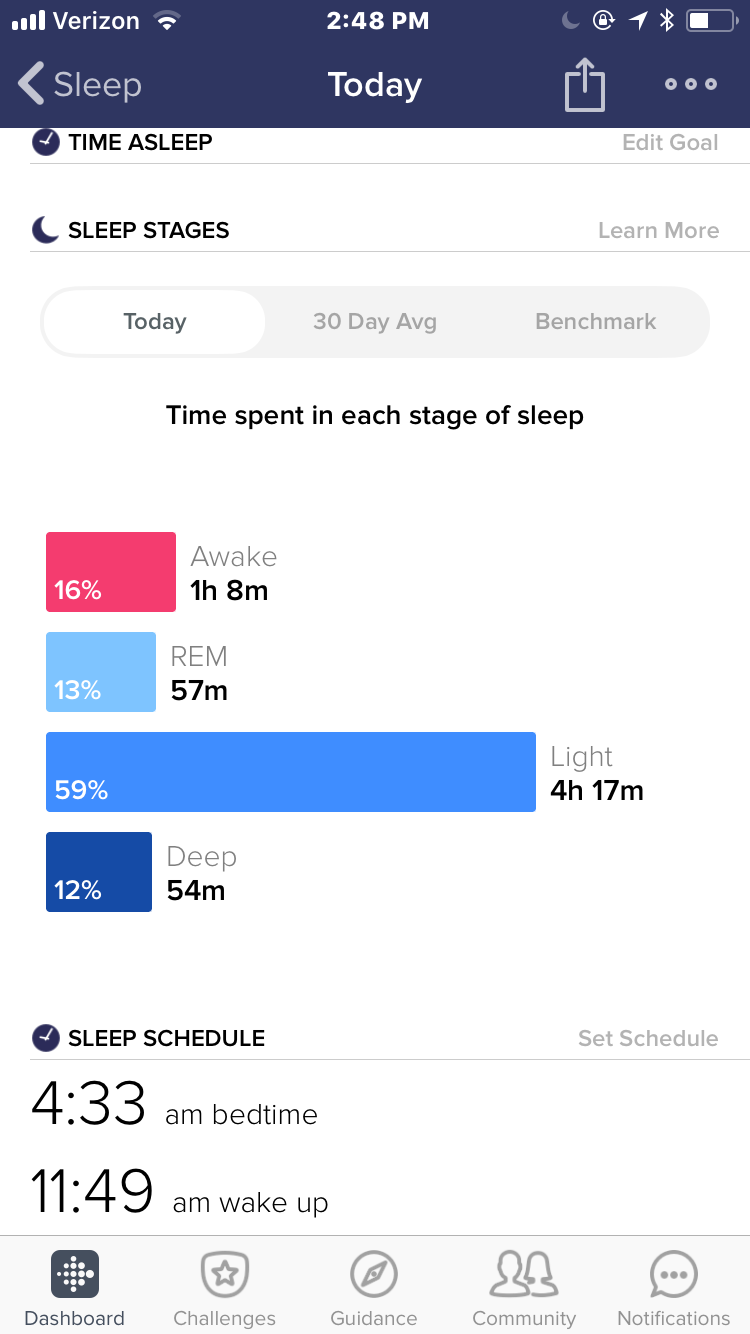Tap the 4:33 am bedtime entry

point(175,1104)
